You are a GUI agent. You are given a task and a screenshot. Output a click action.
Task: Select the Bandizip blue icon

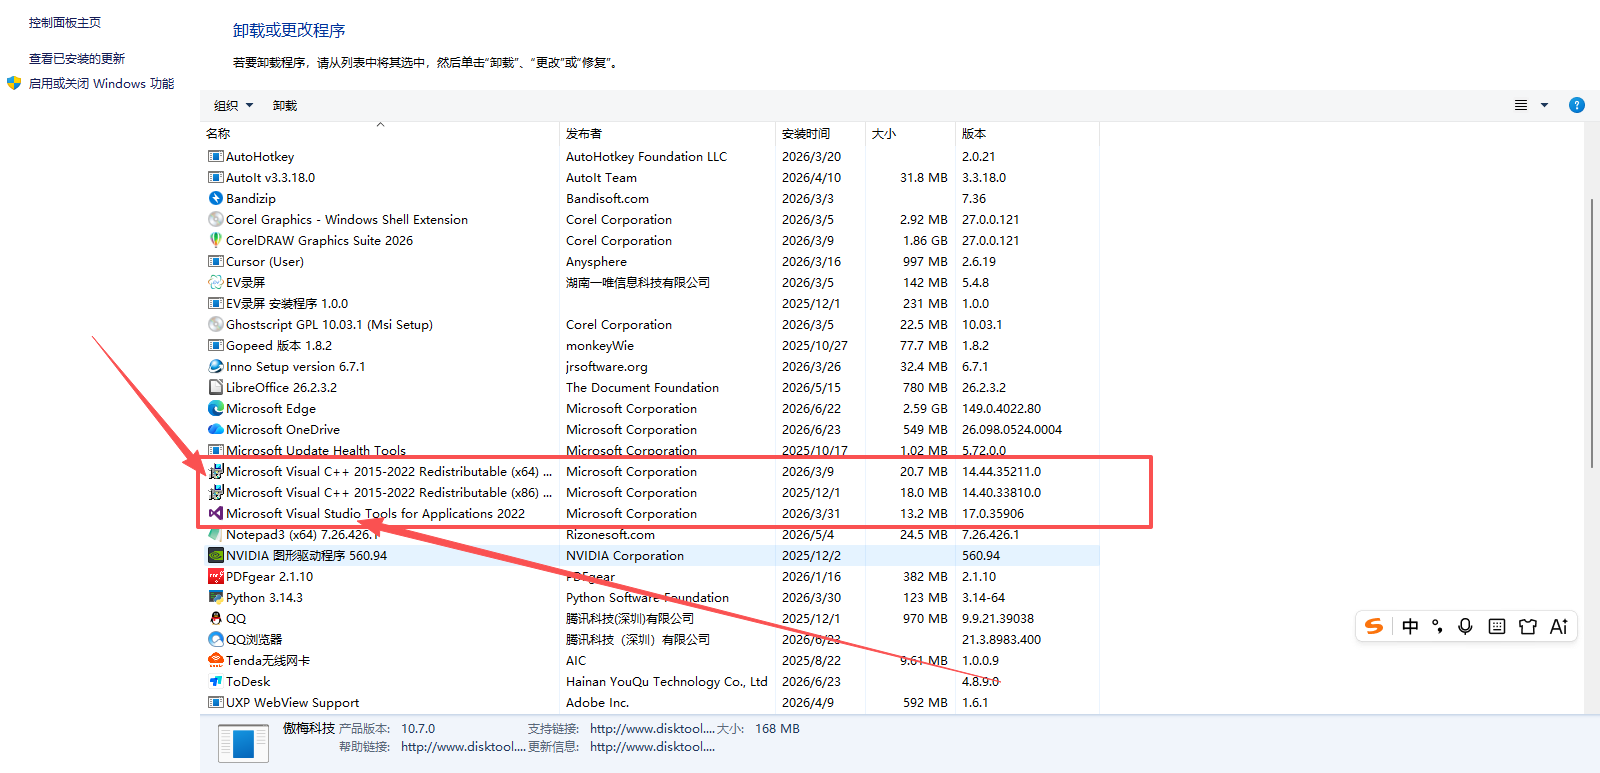point(215,198)
